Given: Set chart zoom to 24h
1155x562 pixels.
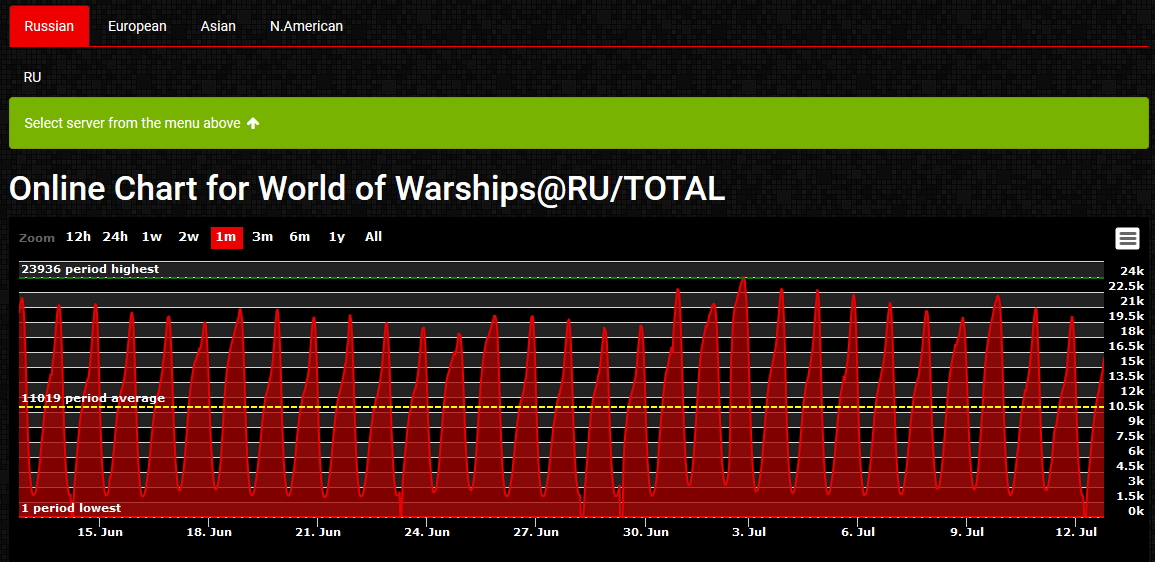Looking at the screenshot, I should tap(115, 237).
